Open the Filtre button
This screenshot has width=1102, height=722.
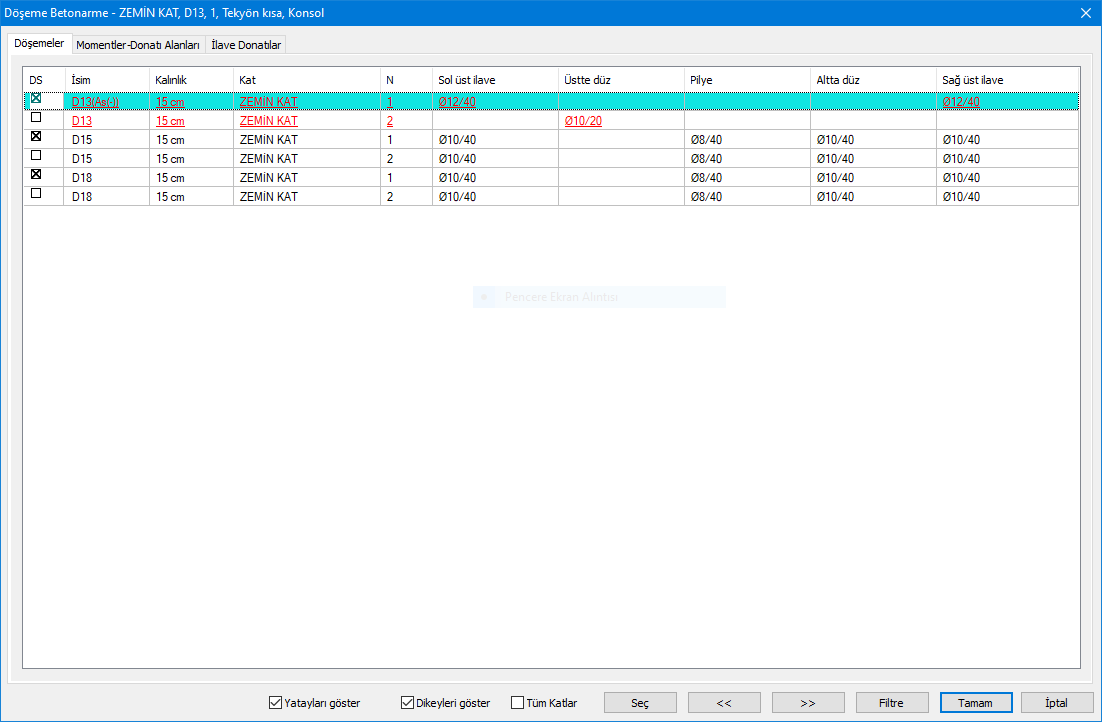tap(891, 703)
